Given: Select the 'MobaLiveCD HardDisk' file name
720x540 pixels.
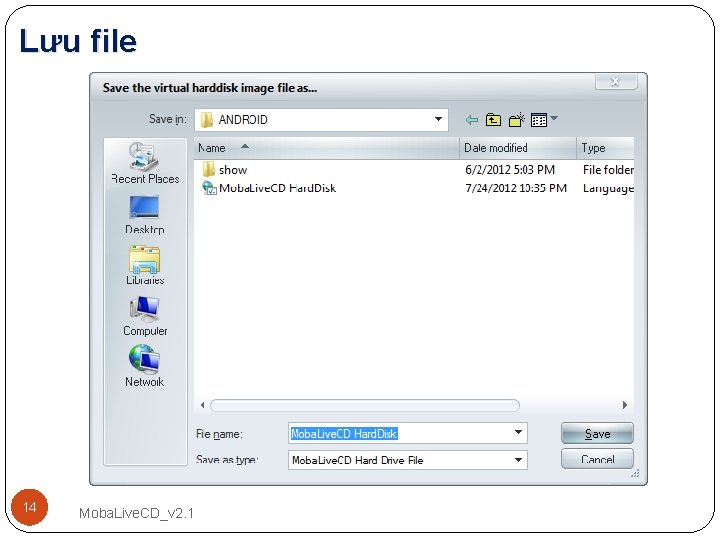Looking at the screenshot, I should tap(277, 188).
